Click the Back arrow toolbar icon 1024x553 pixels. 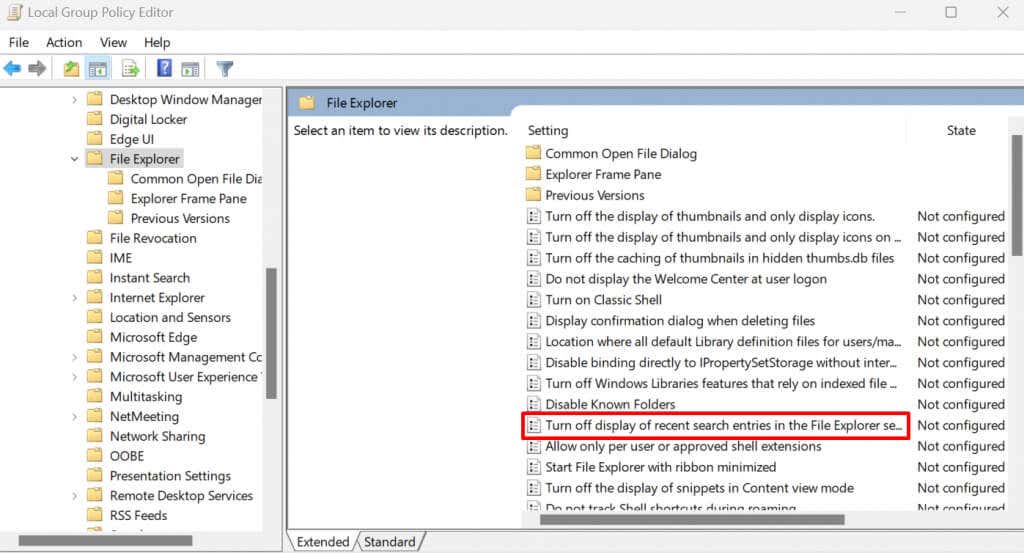(x=12, y=68)
